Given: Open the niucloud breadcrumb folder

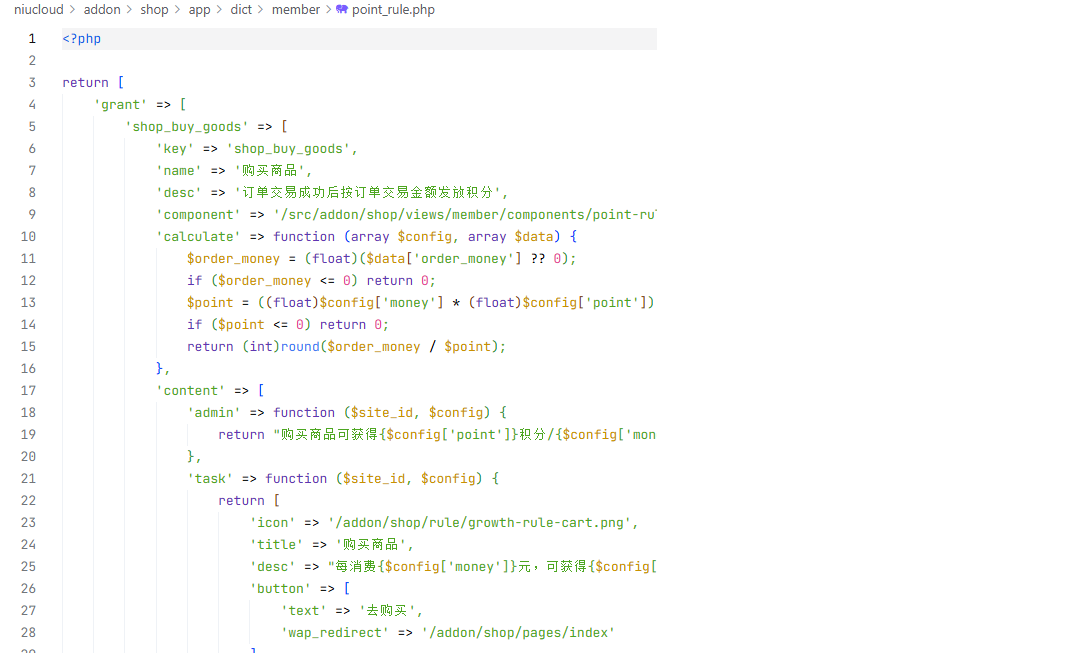Looking at the screenshot, I should pyautogui.click(x=38, y=10).
